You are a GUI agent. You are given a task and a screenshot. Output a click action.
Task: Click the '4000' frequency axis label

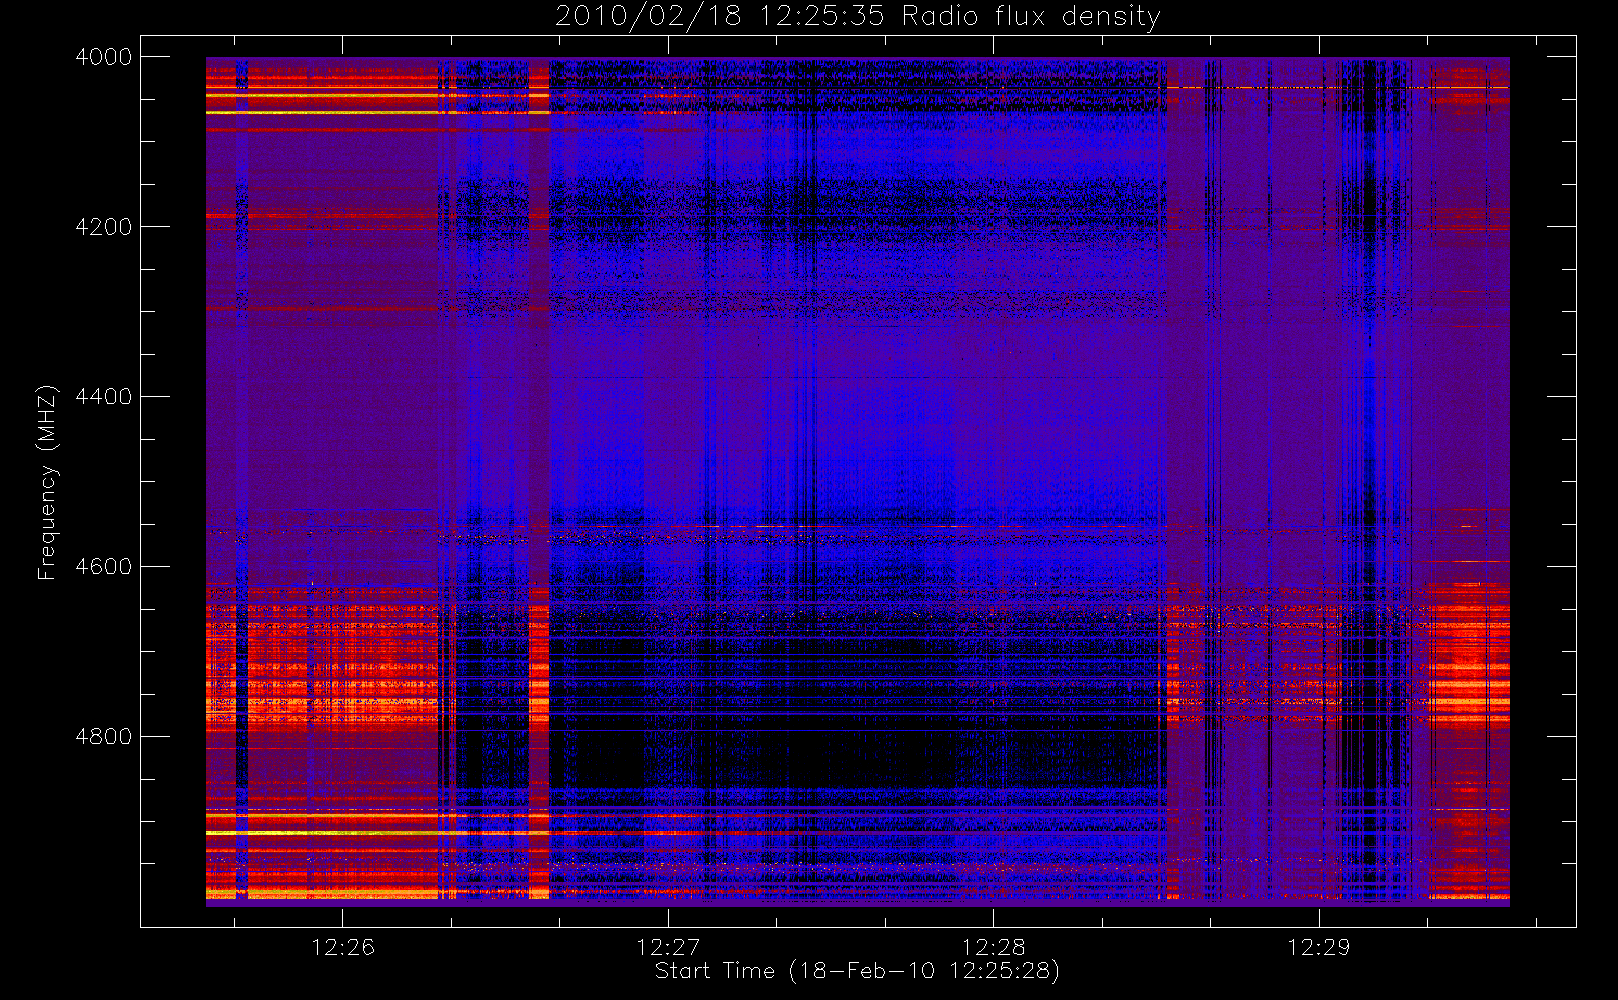[104, 57]
